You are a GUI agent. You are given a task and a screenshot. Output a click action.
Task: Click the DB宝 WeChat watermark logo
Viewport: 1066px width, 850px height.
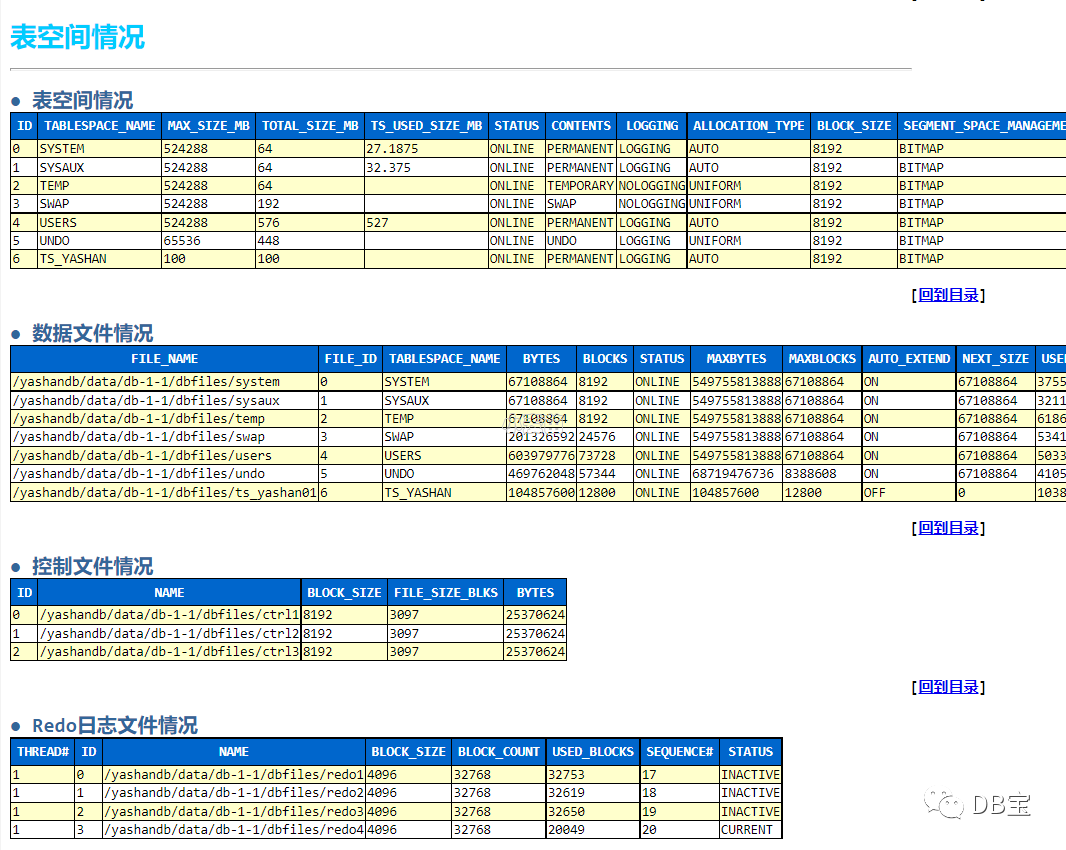(x=977, y=804)
